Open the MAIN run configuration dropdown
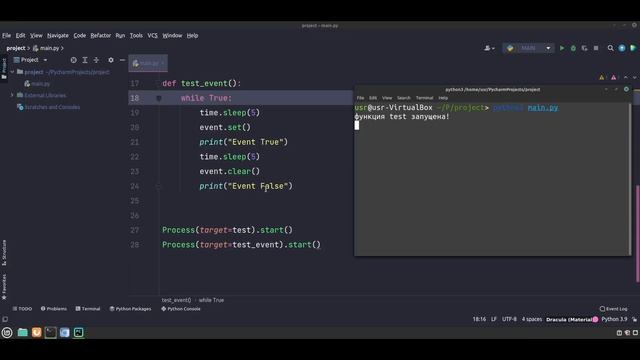 click(x=528, y=48)
